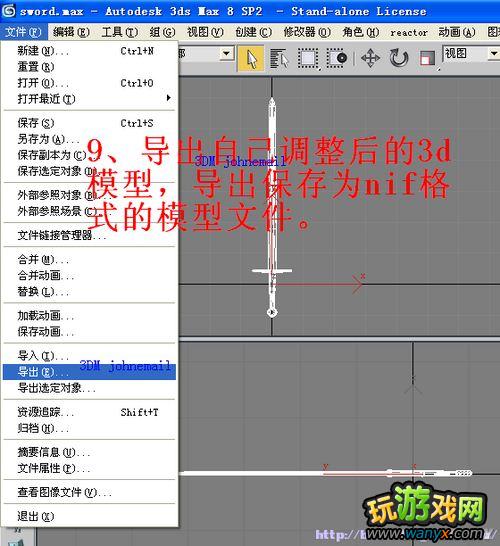Click the sword model in top viewport
500x546 pixels.
272,208
